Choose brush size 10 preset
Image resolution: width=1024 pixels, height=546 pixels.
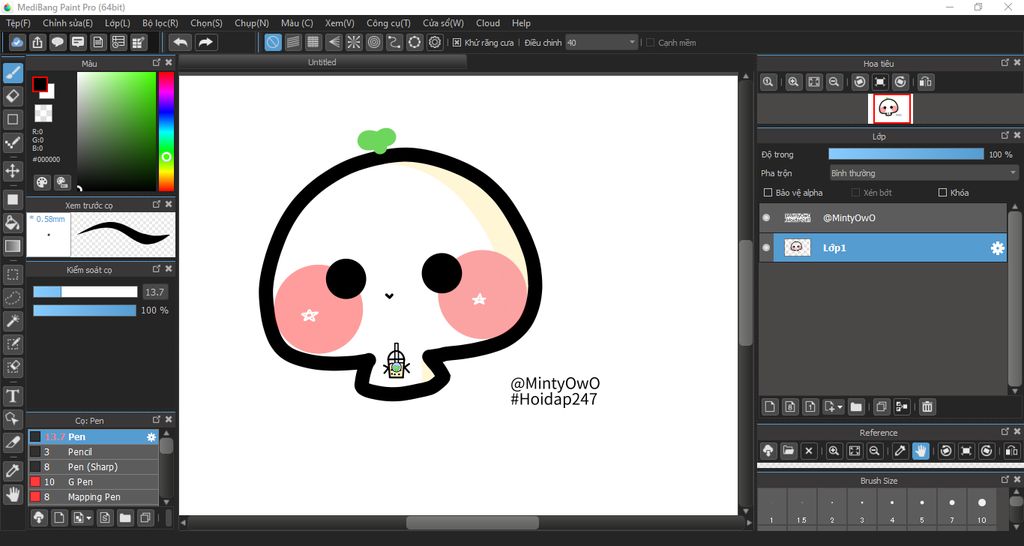click(982, 509)
